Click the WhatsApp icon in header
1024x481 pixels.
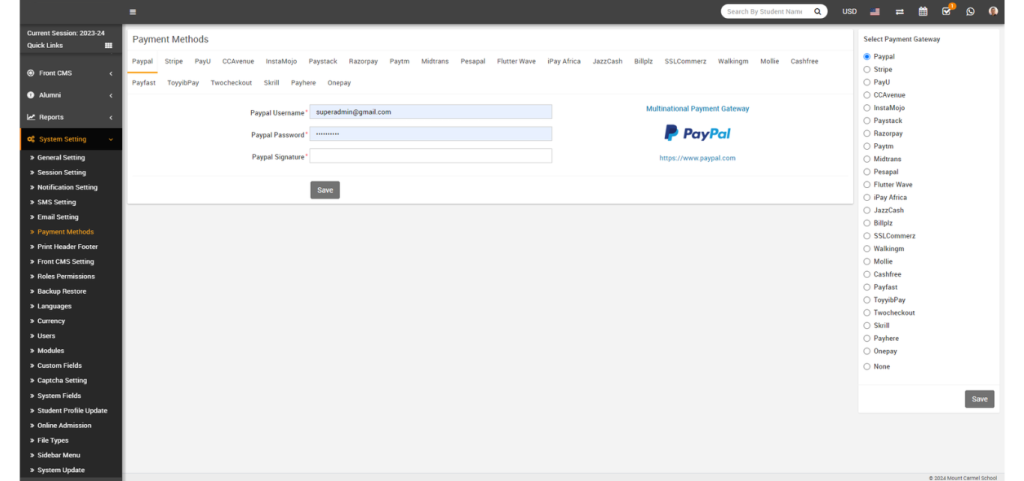(x=970, y=12)
